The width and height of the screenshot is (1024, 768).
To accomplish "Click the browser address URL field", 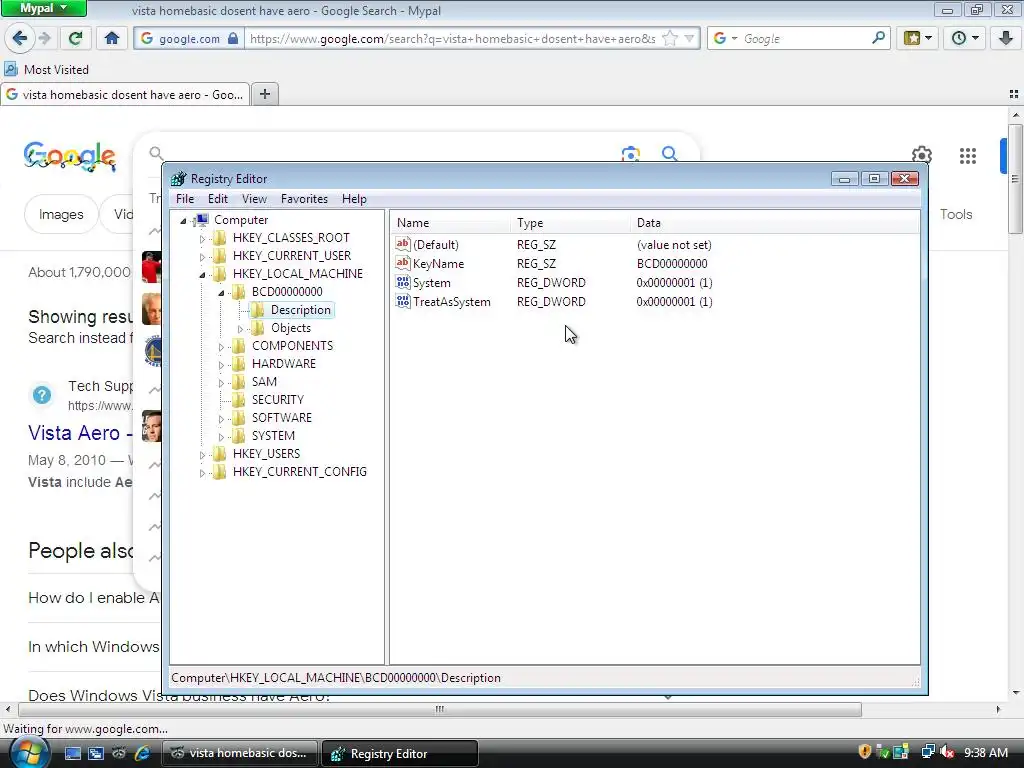I will tap(453, 39).
